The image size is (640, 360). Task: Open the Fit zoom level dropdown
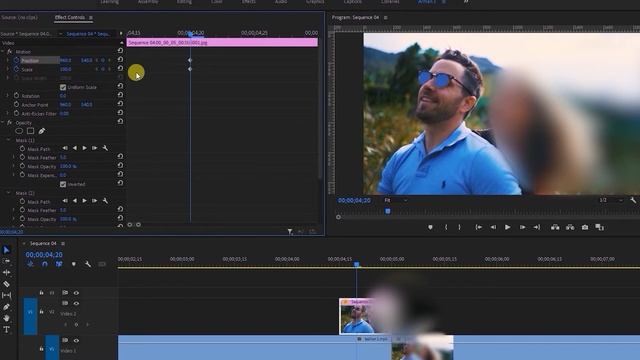[x=396, y=200]
